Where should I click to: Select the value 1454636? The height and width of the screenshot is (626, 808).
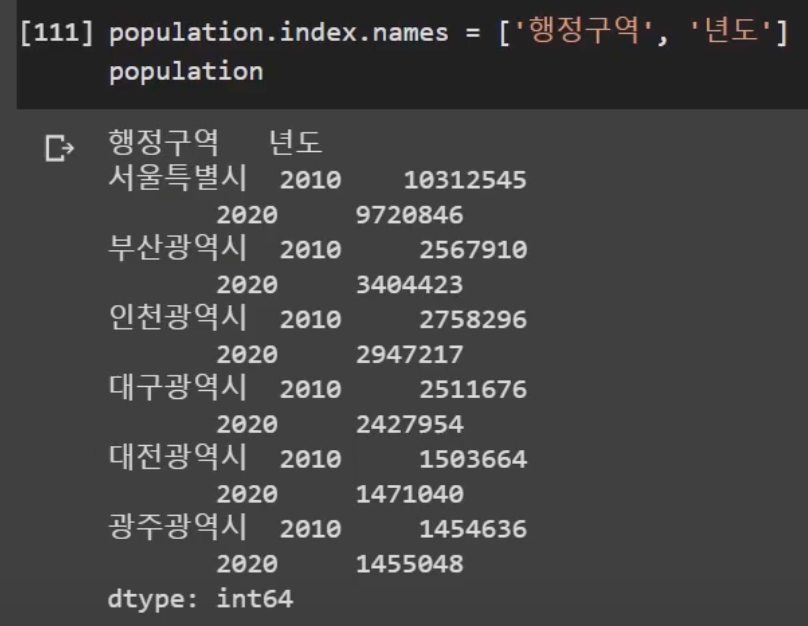coord(473,529)
